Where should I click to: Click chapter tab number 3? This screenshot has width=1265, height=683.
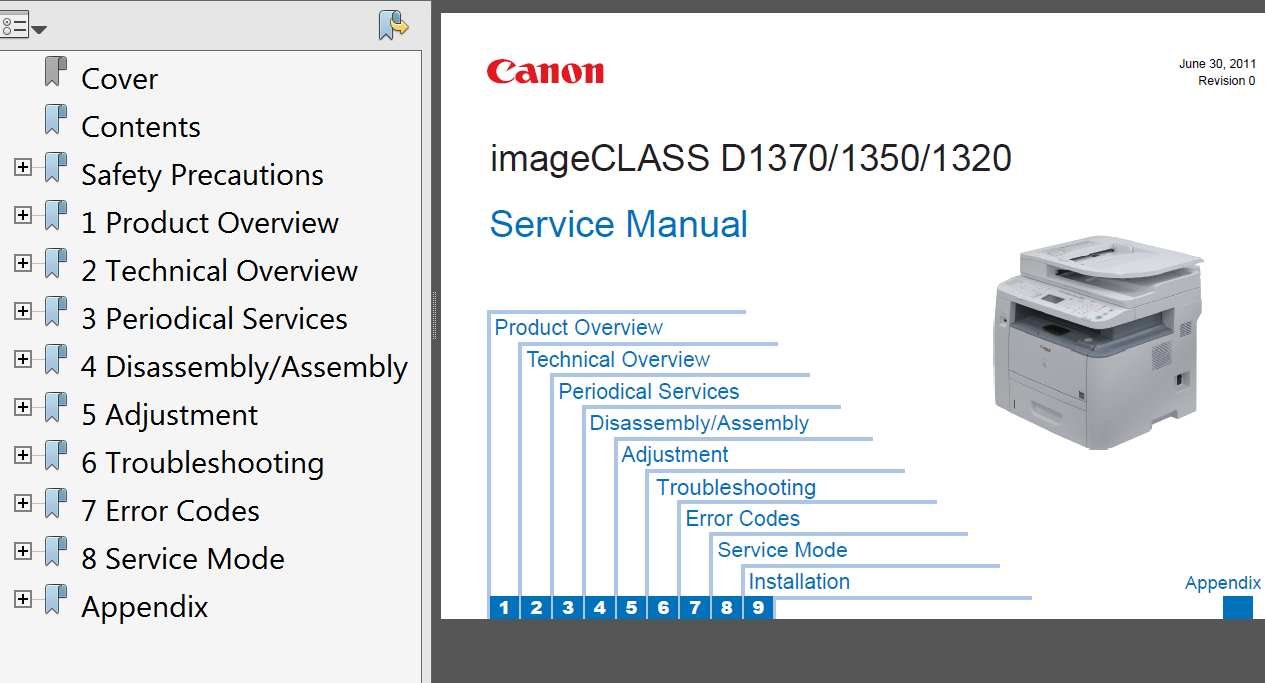568,607
